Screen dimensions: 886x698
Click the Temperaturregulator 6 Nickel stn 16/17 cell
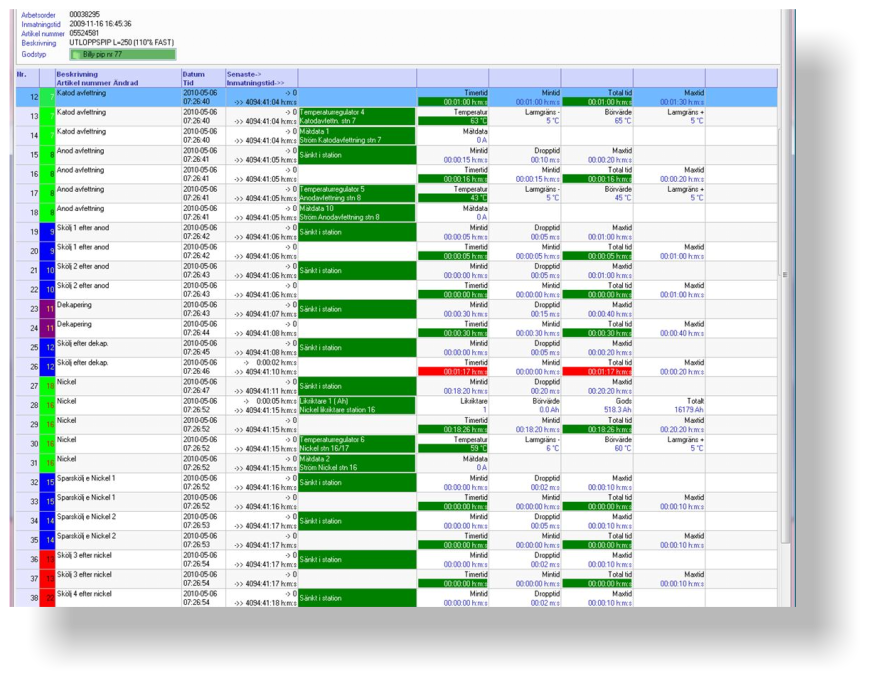(356, 444)
